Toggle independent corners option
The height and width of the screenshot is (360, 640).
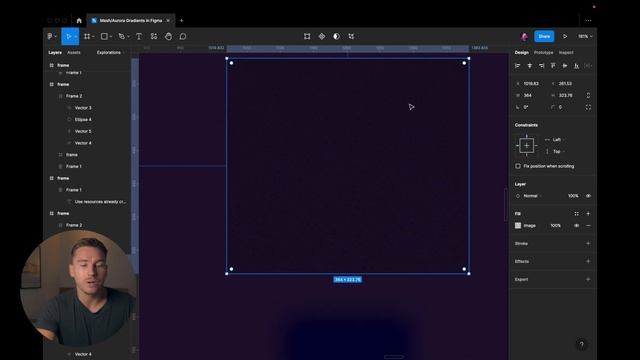coord(588,107)
